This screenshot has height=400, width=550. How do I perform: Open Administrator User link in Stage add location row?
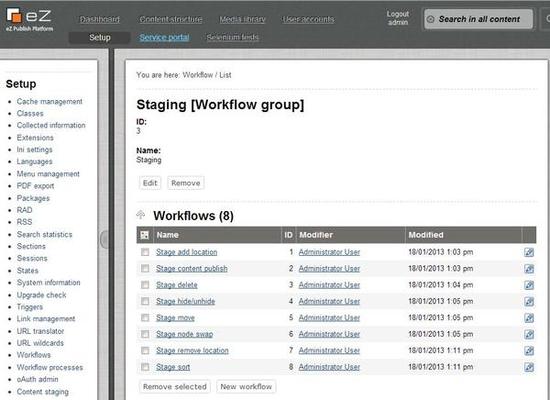(x=329, y=252)
